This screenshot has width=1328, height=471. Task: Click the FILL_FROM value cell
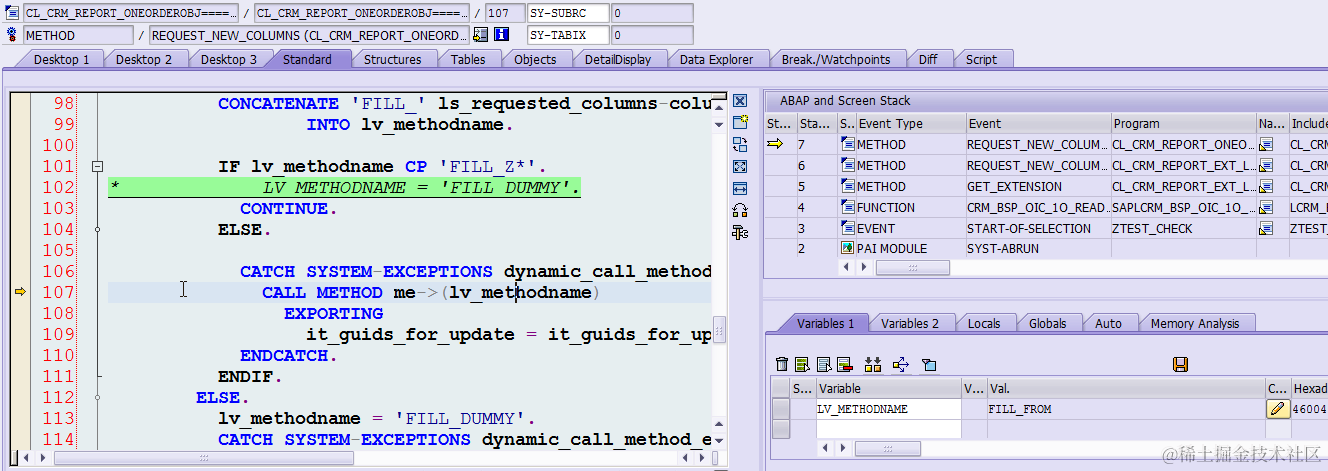point(1126,409)
